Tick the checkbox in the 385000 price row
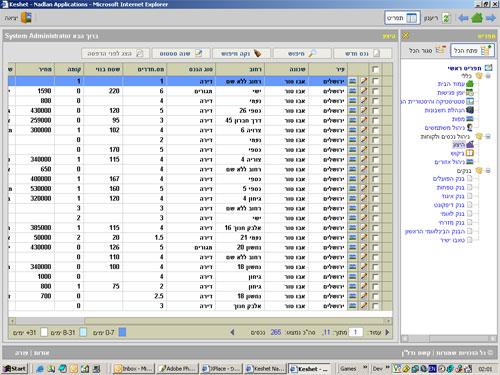This screenshot has height=375, width=500. point(375,228)
